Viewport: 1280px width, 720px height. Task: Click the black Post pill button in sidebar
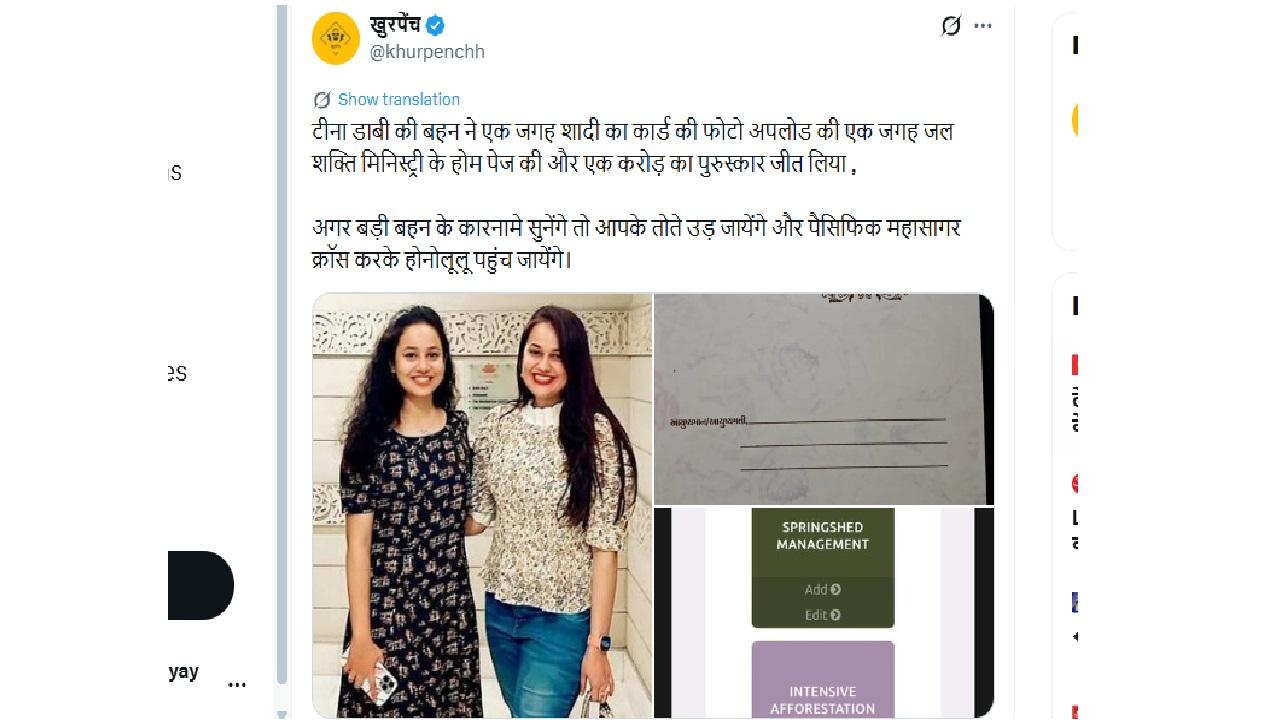pyautogui.click(x=200, y=585)
